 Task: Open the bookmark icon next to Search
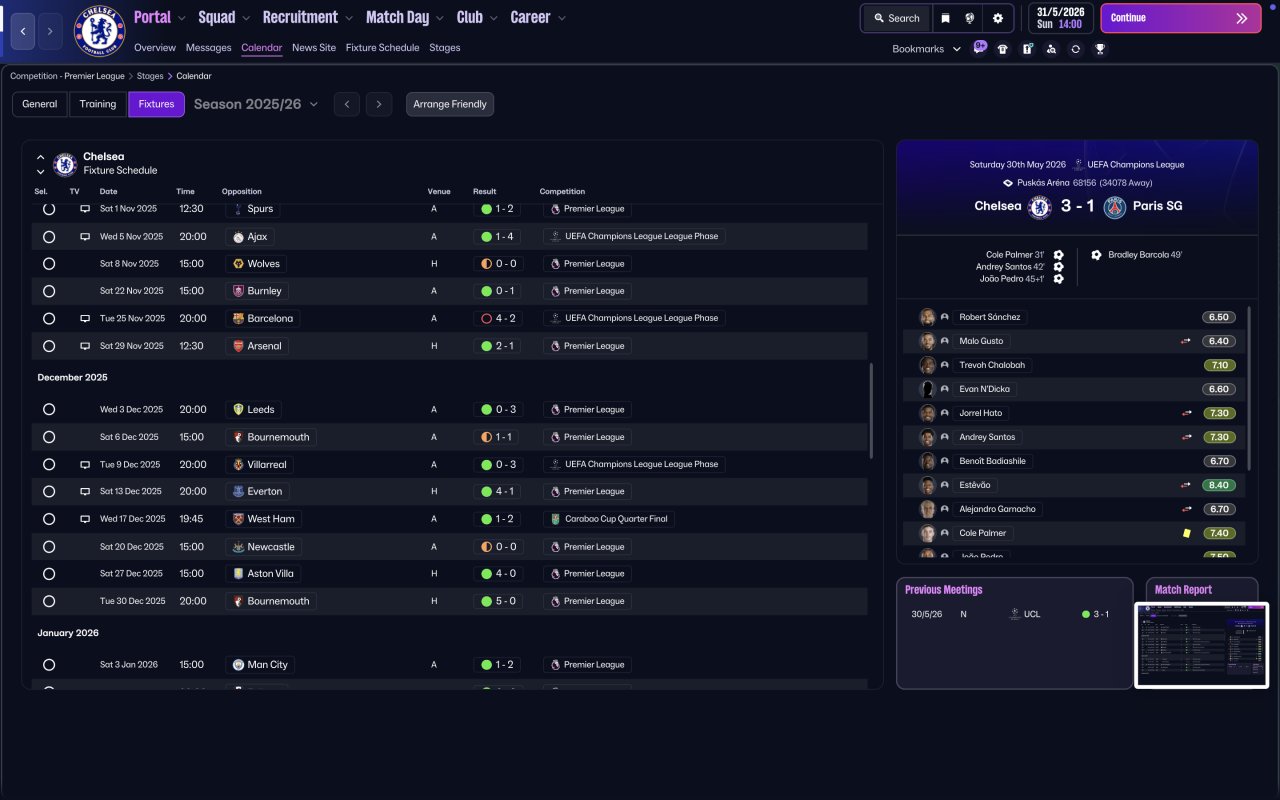click(945, 18)
